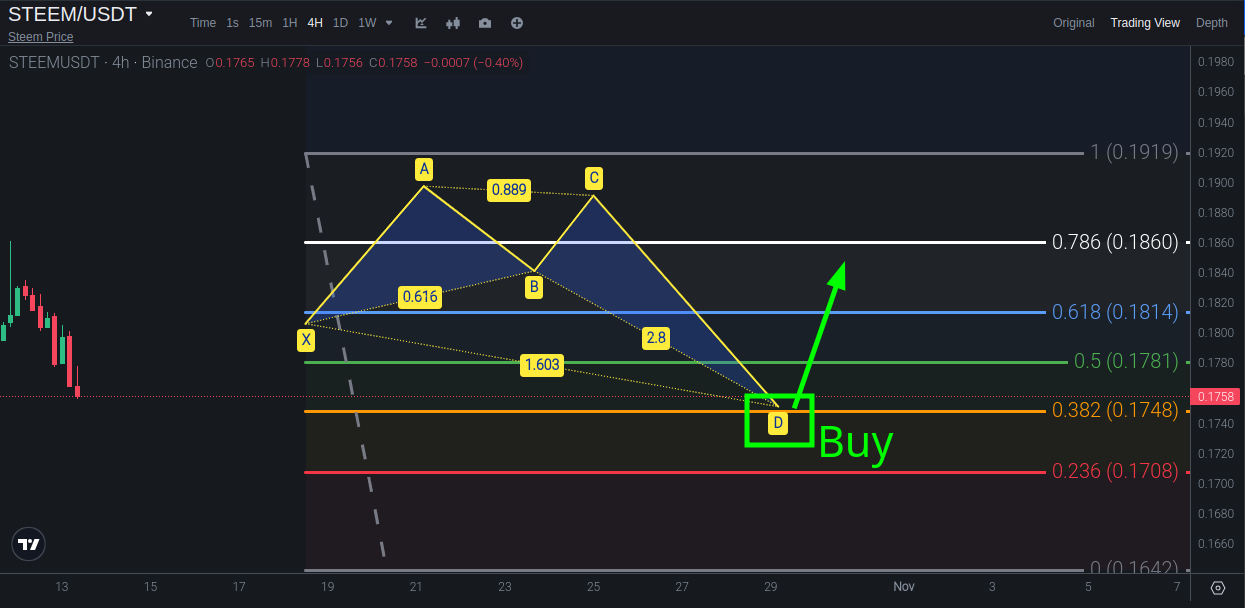Select the 4H interval

click(315, 23)
